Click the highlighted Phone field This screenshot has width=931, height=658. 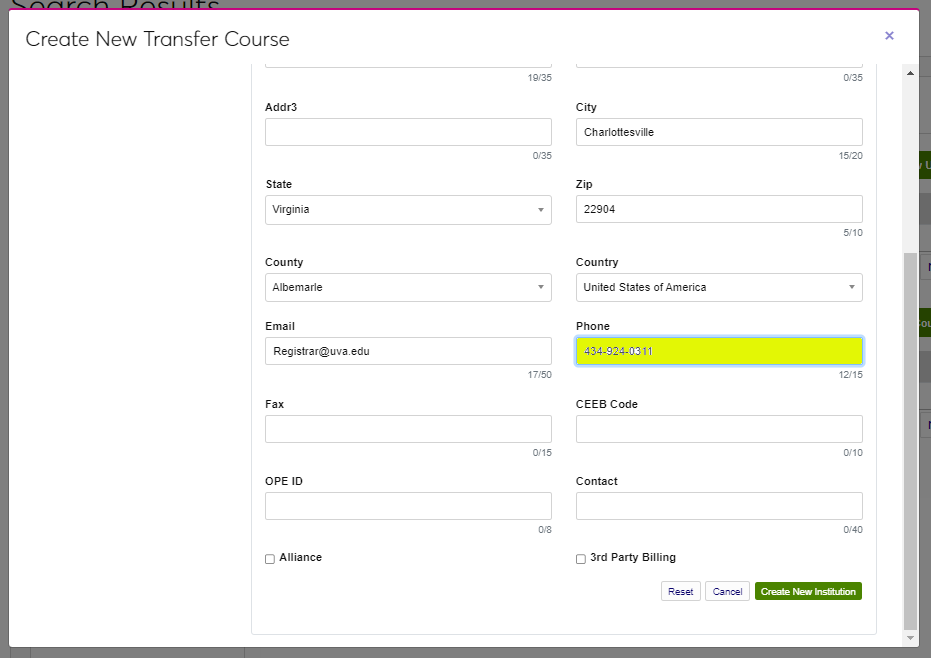719,351
